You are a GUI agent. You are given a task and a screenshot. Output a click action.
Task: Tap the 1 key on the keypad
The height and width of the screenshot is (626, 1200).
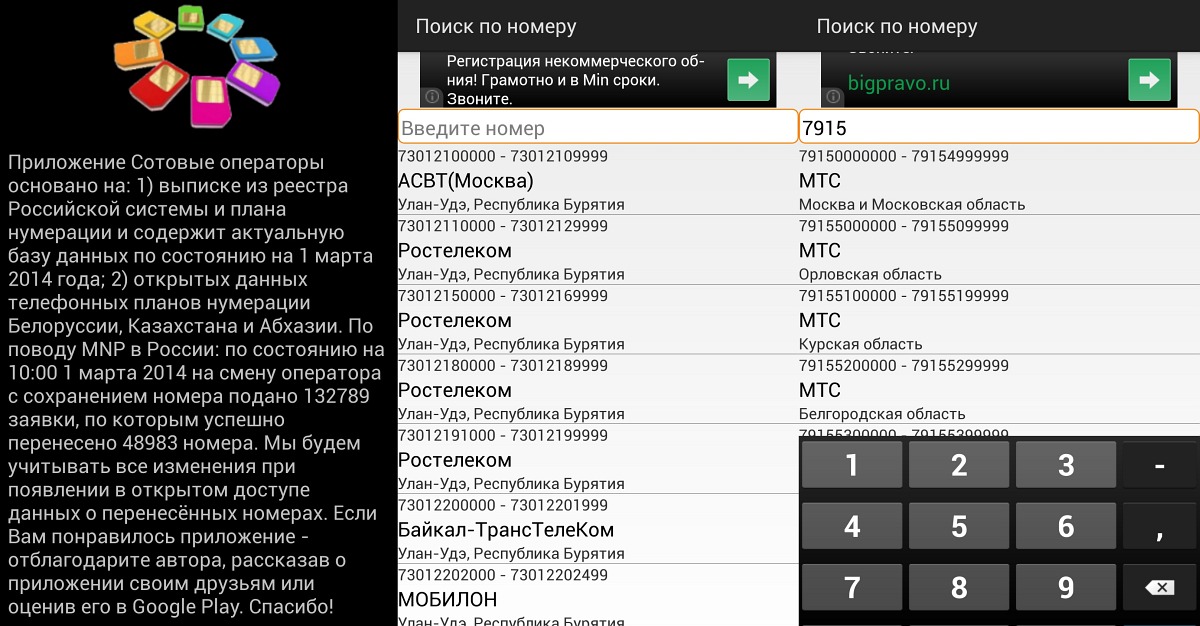[x=852, y=464]
